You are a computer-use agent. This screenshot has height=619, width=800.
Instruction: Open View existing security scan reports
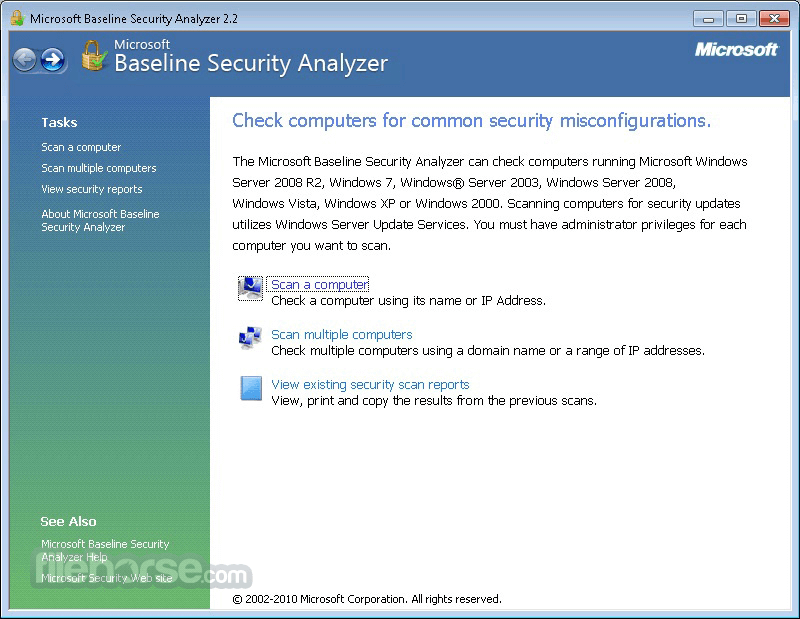(370, 385)
